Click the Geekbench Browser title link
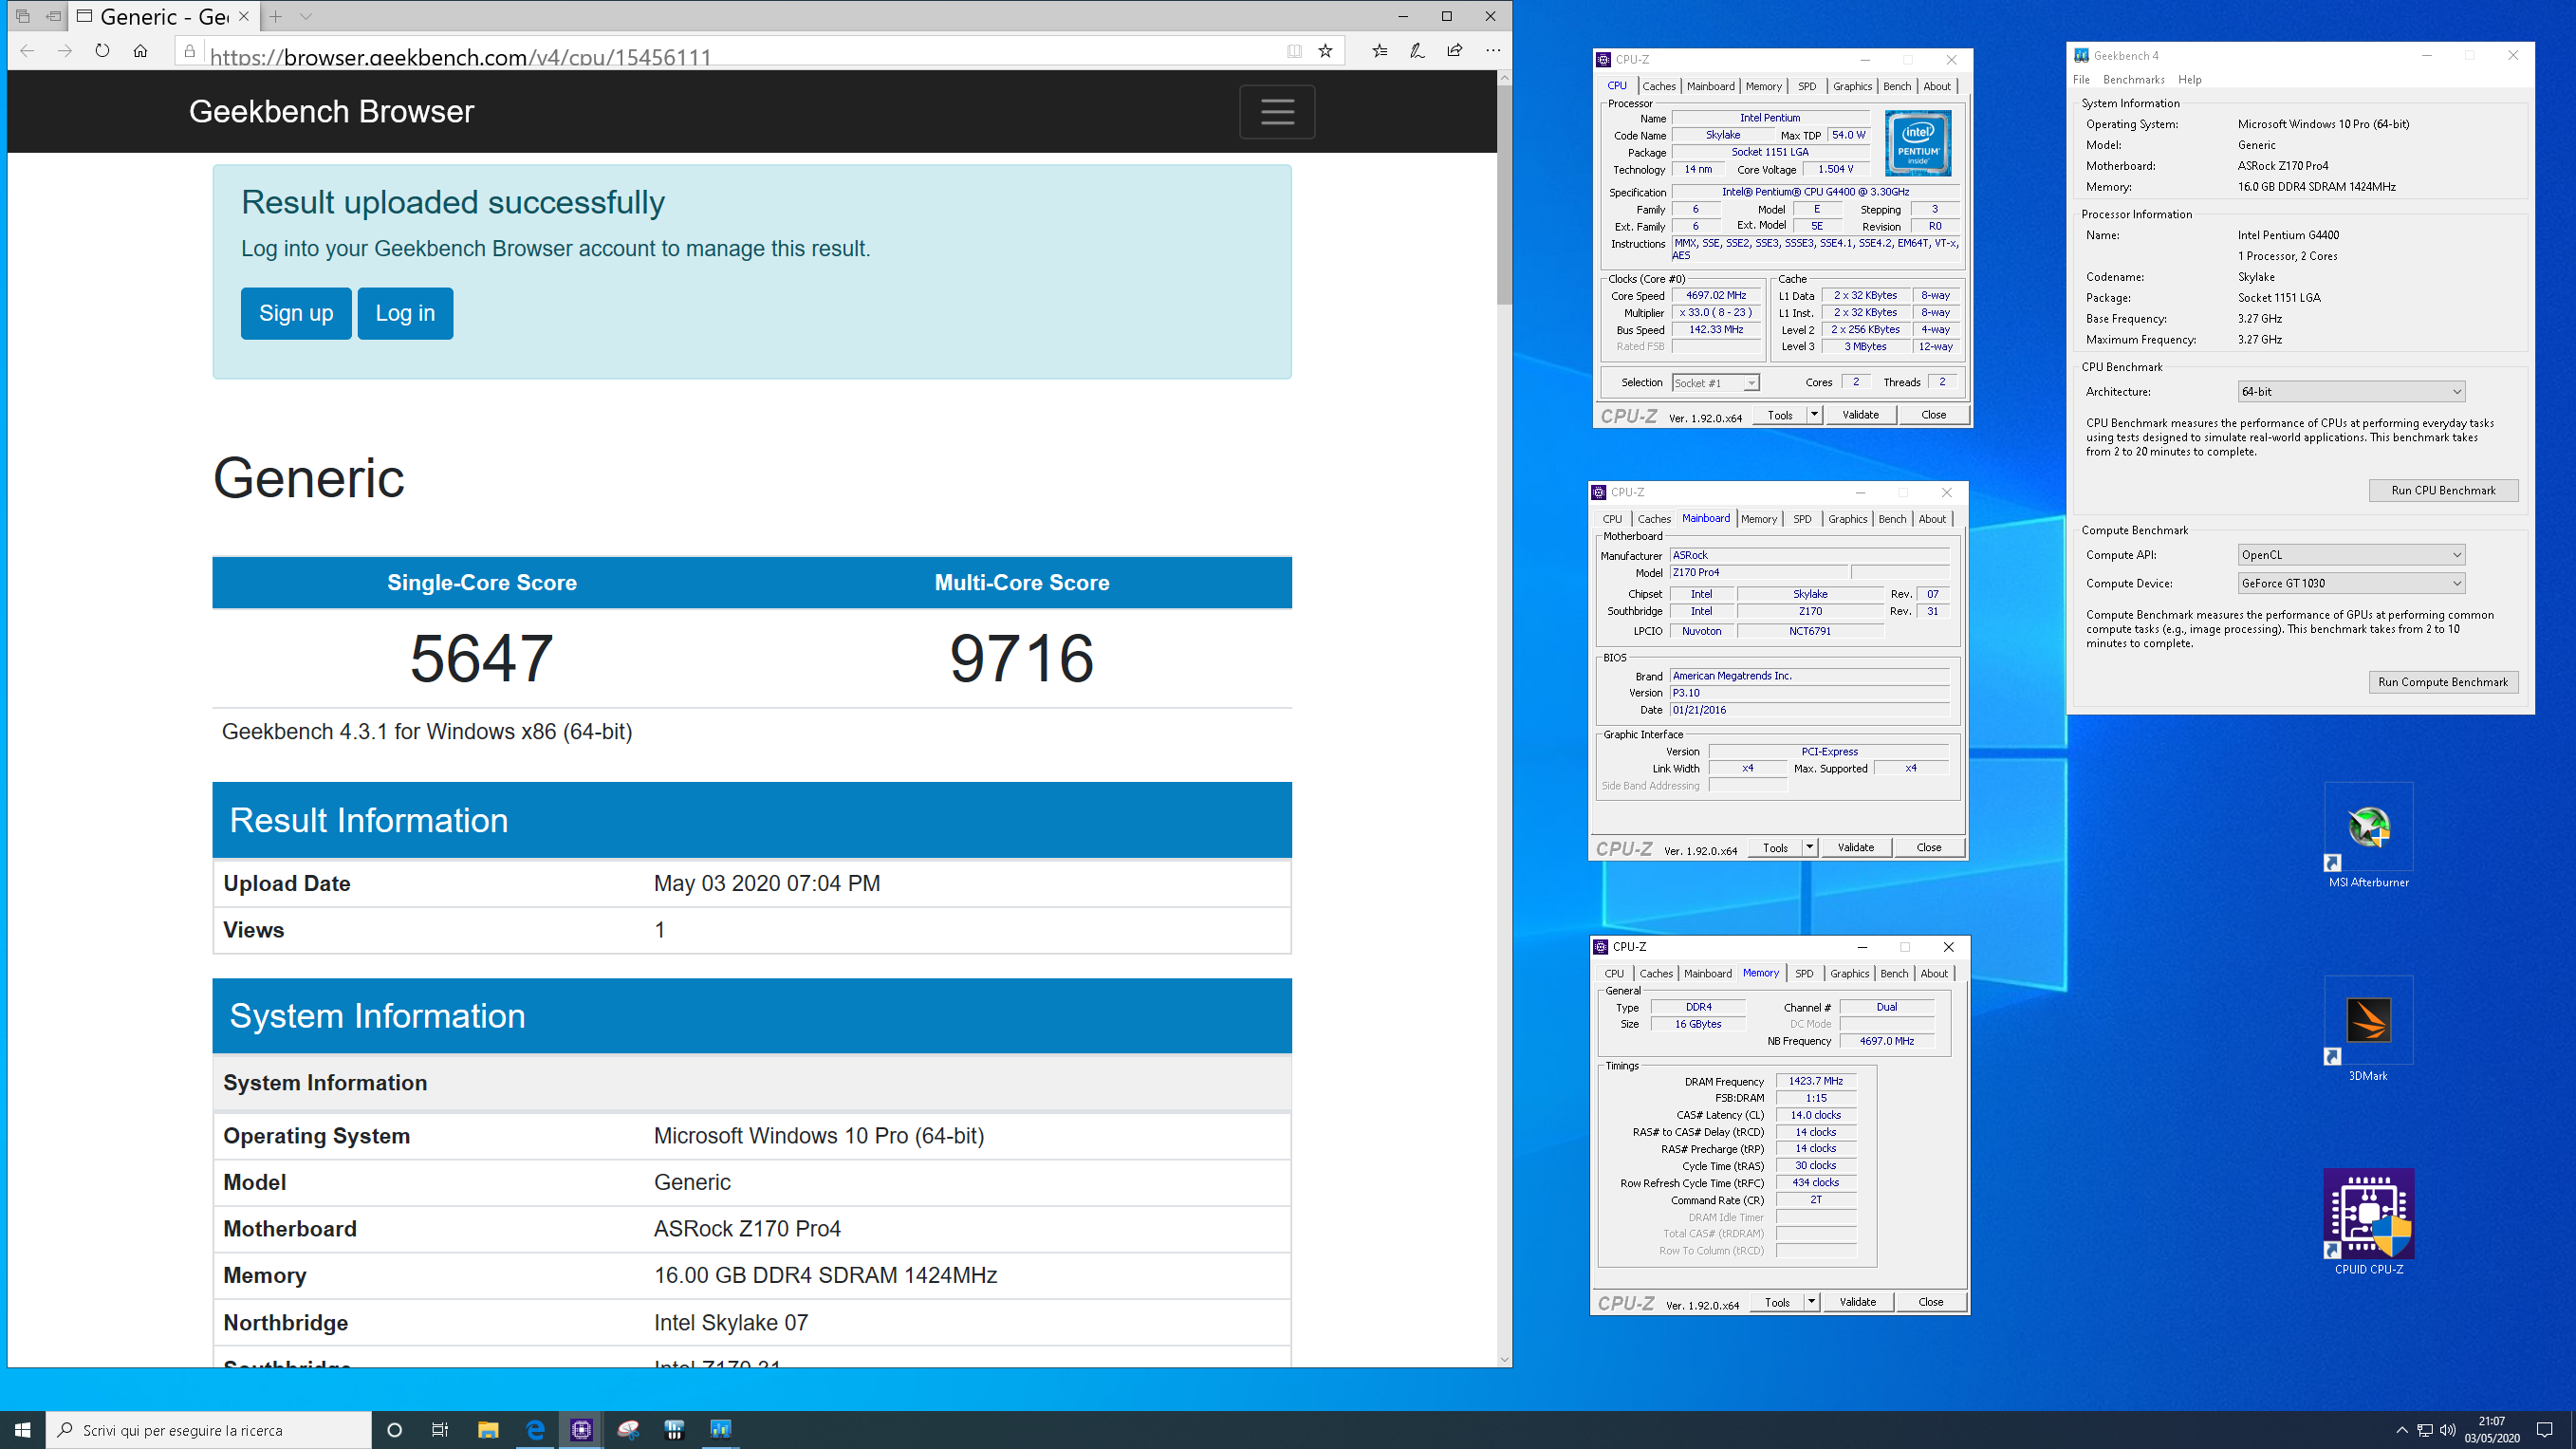 [x=331, y=111]
